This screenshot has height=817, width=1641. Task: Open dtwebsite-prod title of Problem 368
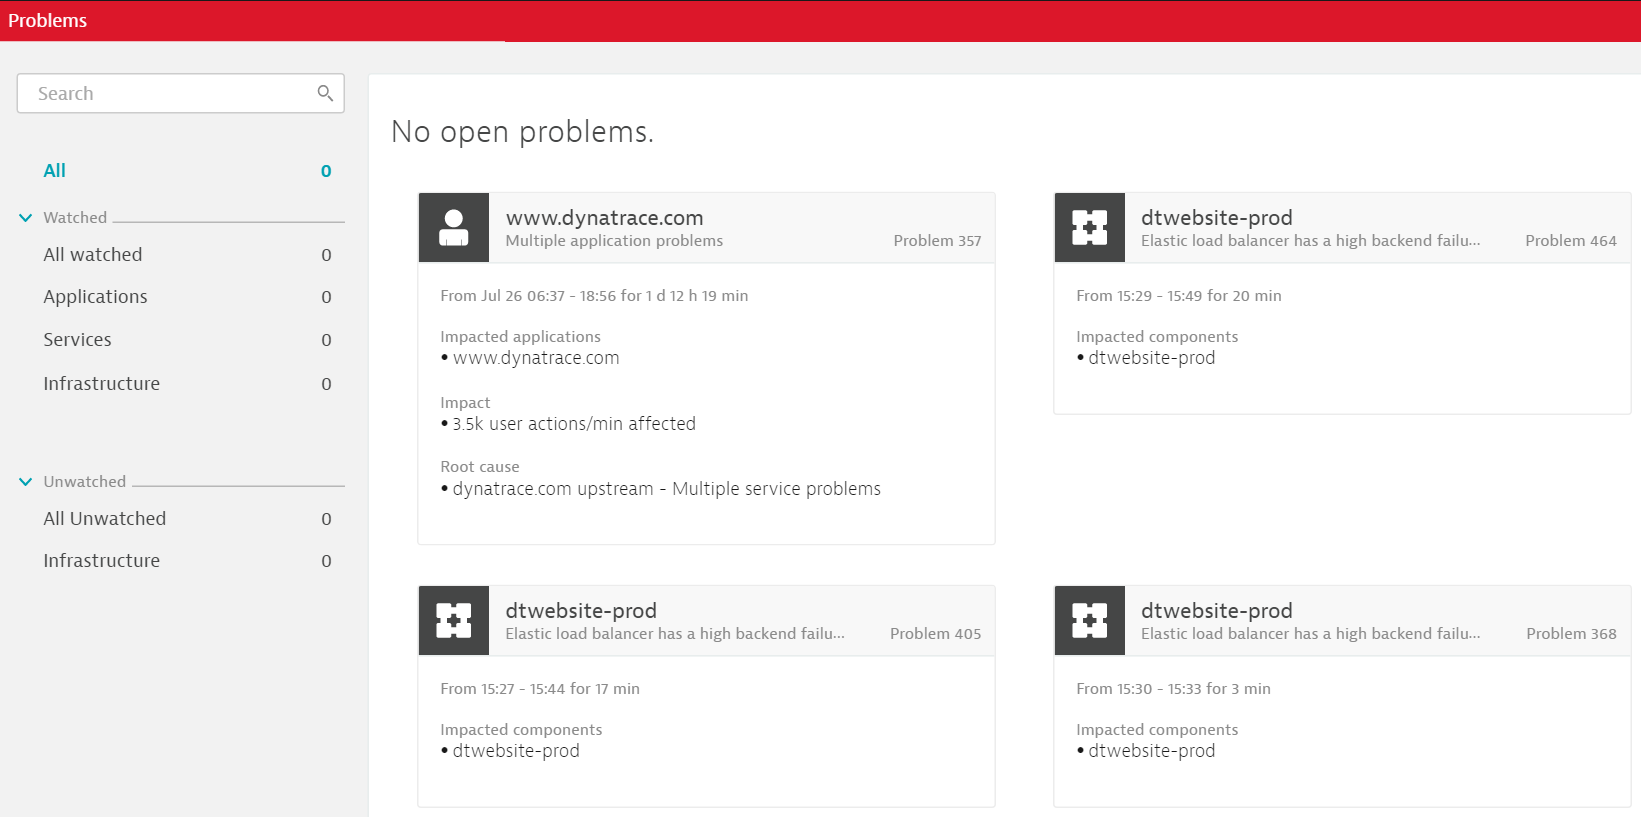(x=1216, y=610)
